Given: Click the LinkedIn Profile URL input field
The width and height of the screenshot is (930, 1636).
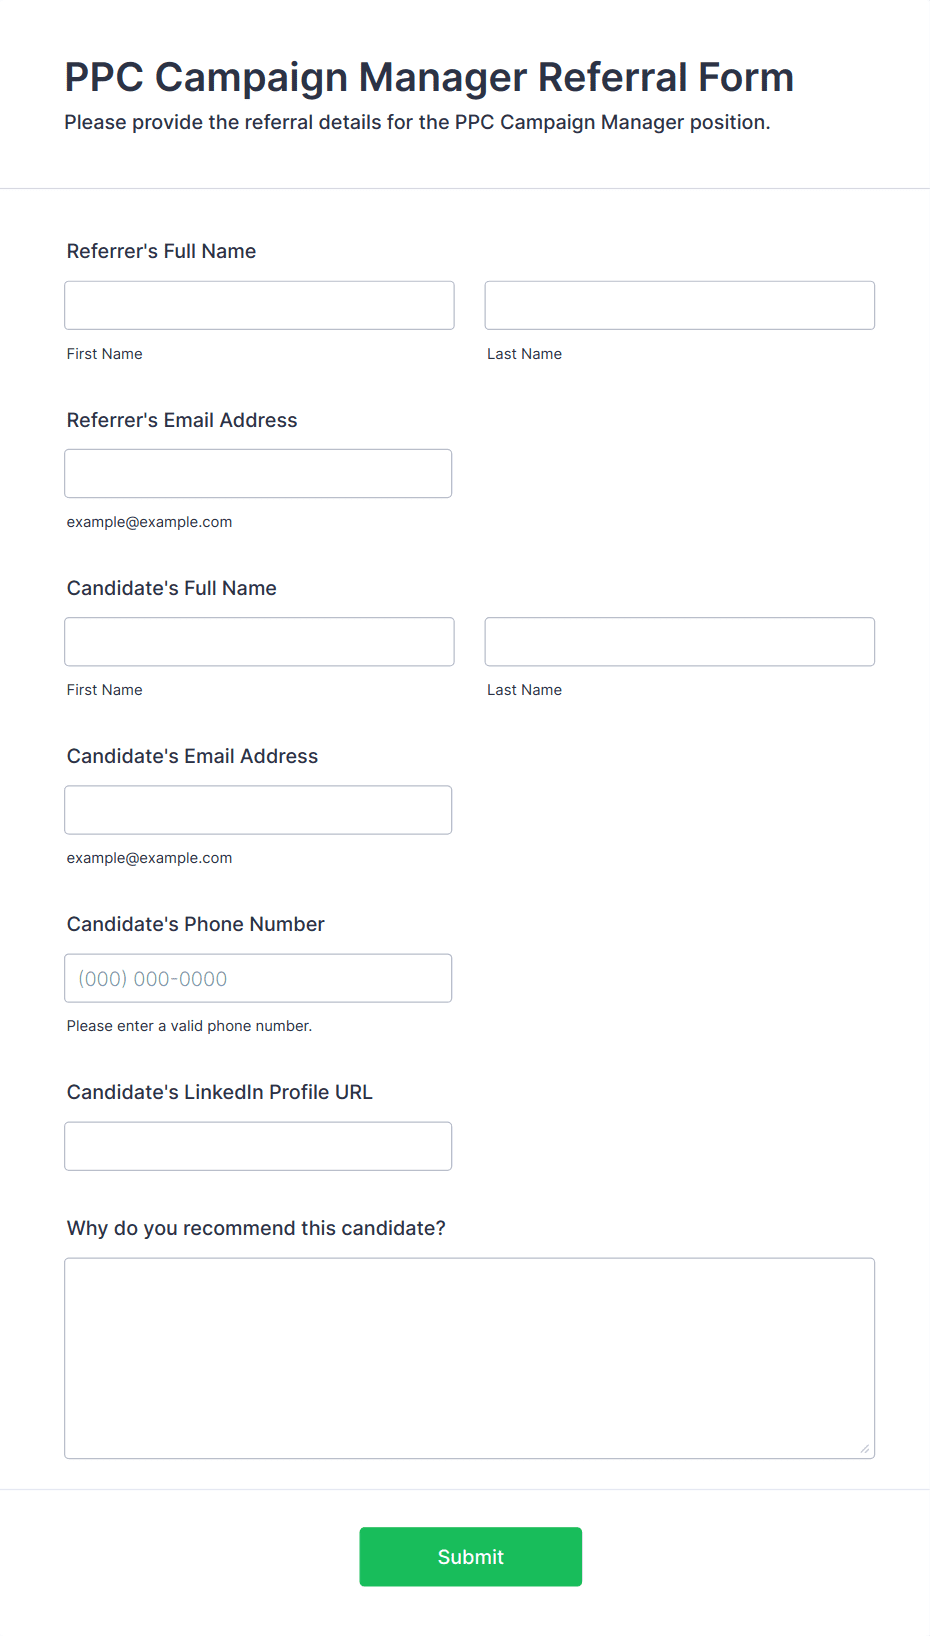Looking at the screenshot, I should (x=258, y=1145).
